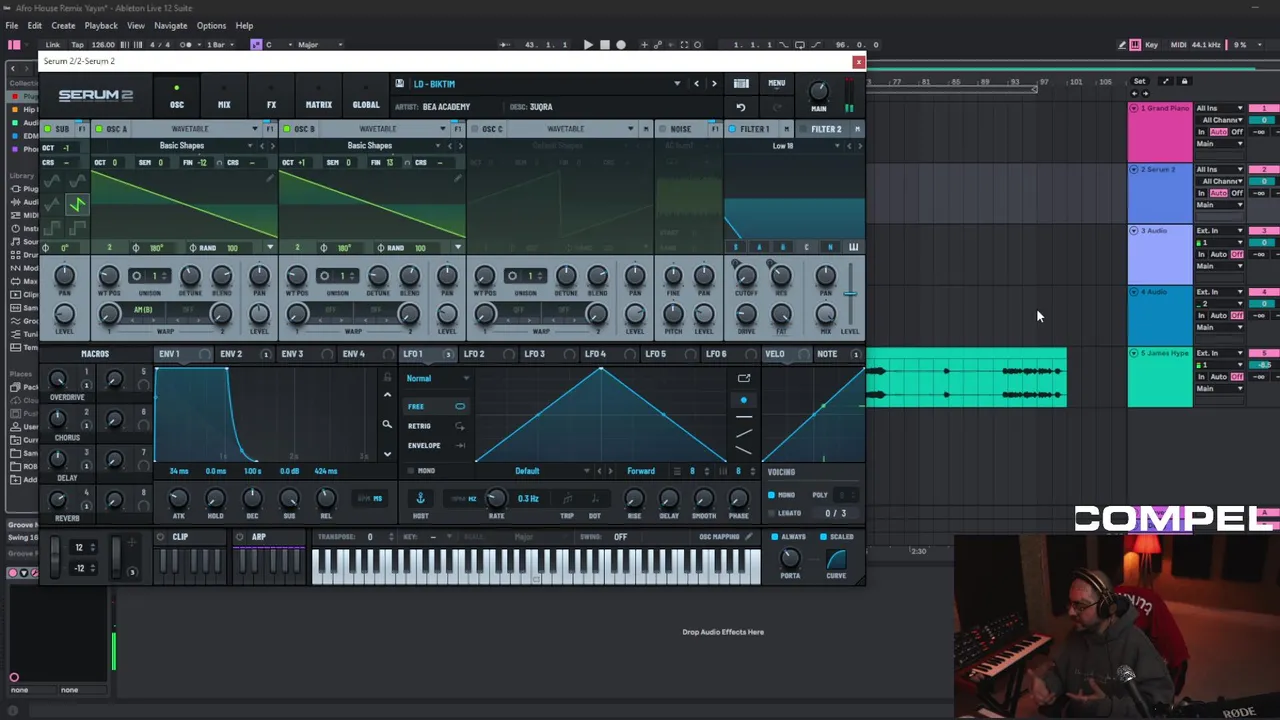Image resolution: width=1280 pixels, height=720 pixels.
Task: Click the Serum undo arrow
Action: tap(741, 107)
